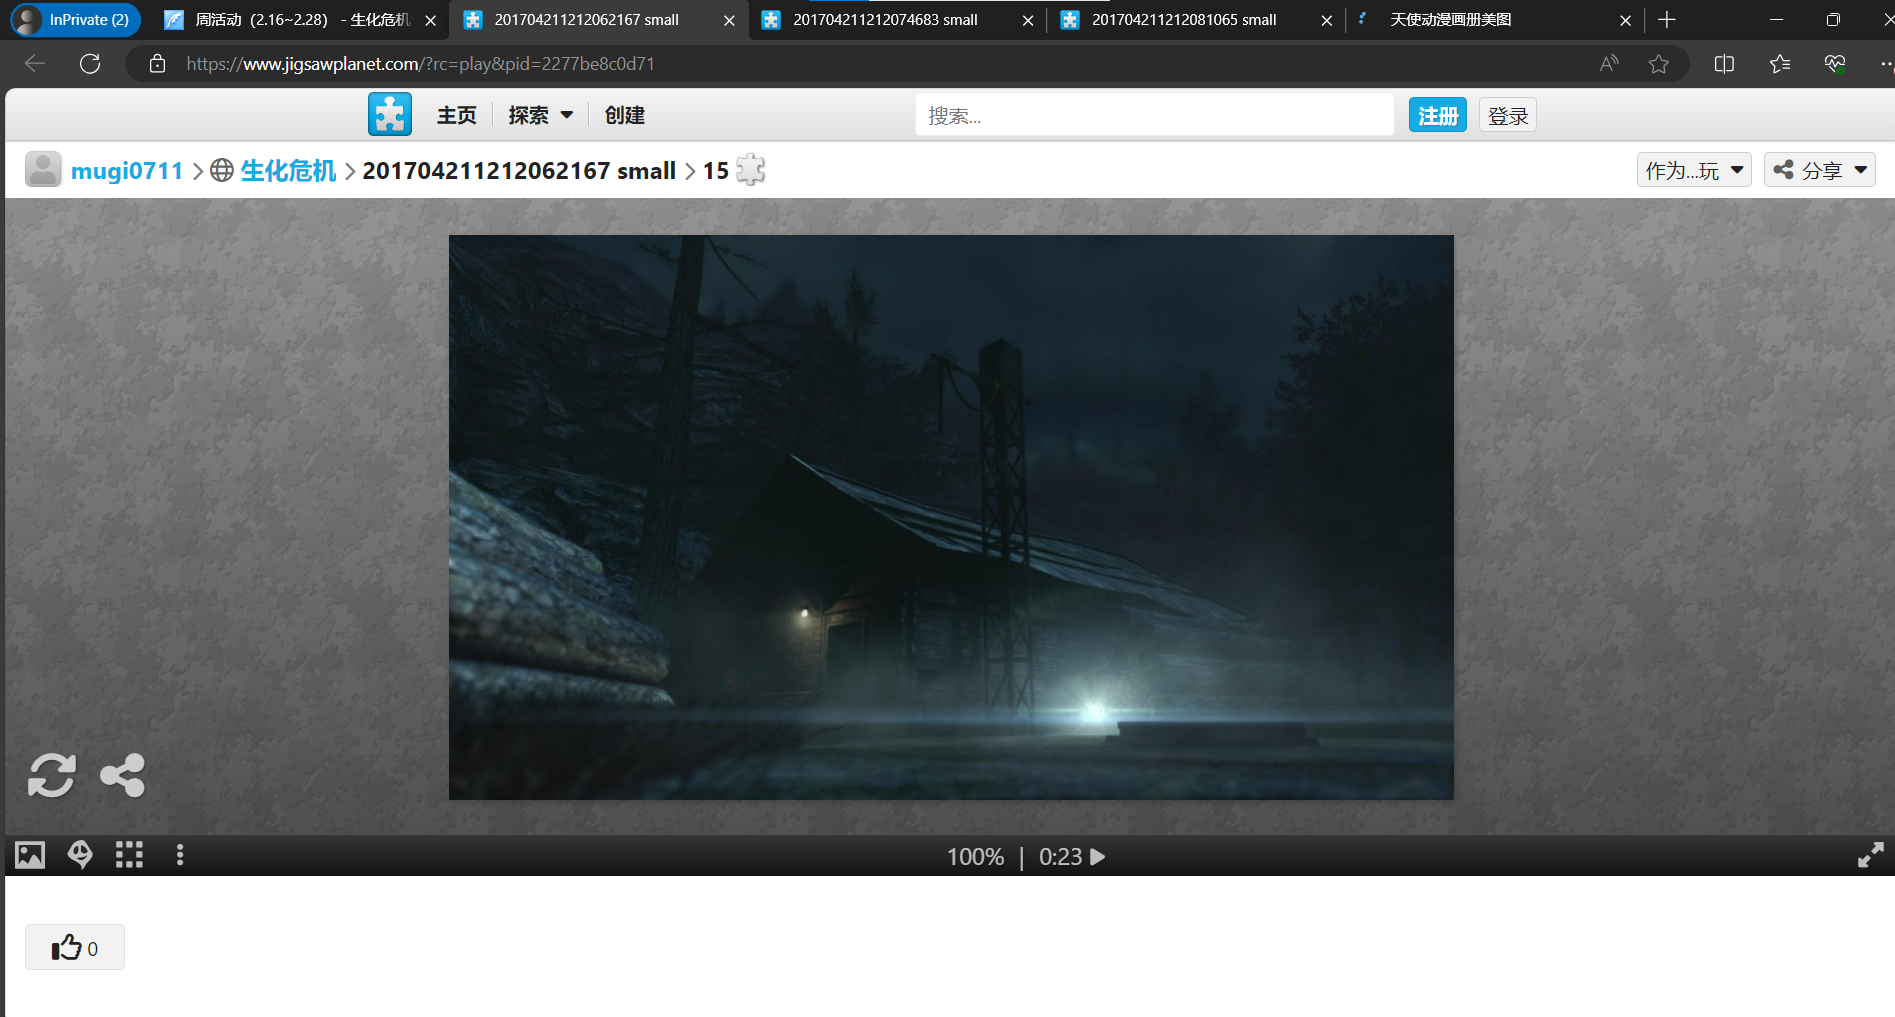Enter fullscreen with the expand icon
This screenshot has height=1017, width=1895.
click(x=1870, y=855)
